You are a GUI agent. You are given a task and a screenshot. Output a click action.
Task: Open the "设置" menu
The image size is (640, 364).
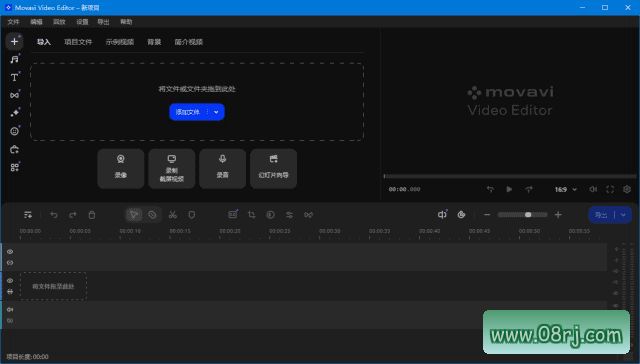click(x=82, y=22)
